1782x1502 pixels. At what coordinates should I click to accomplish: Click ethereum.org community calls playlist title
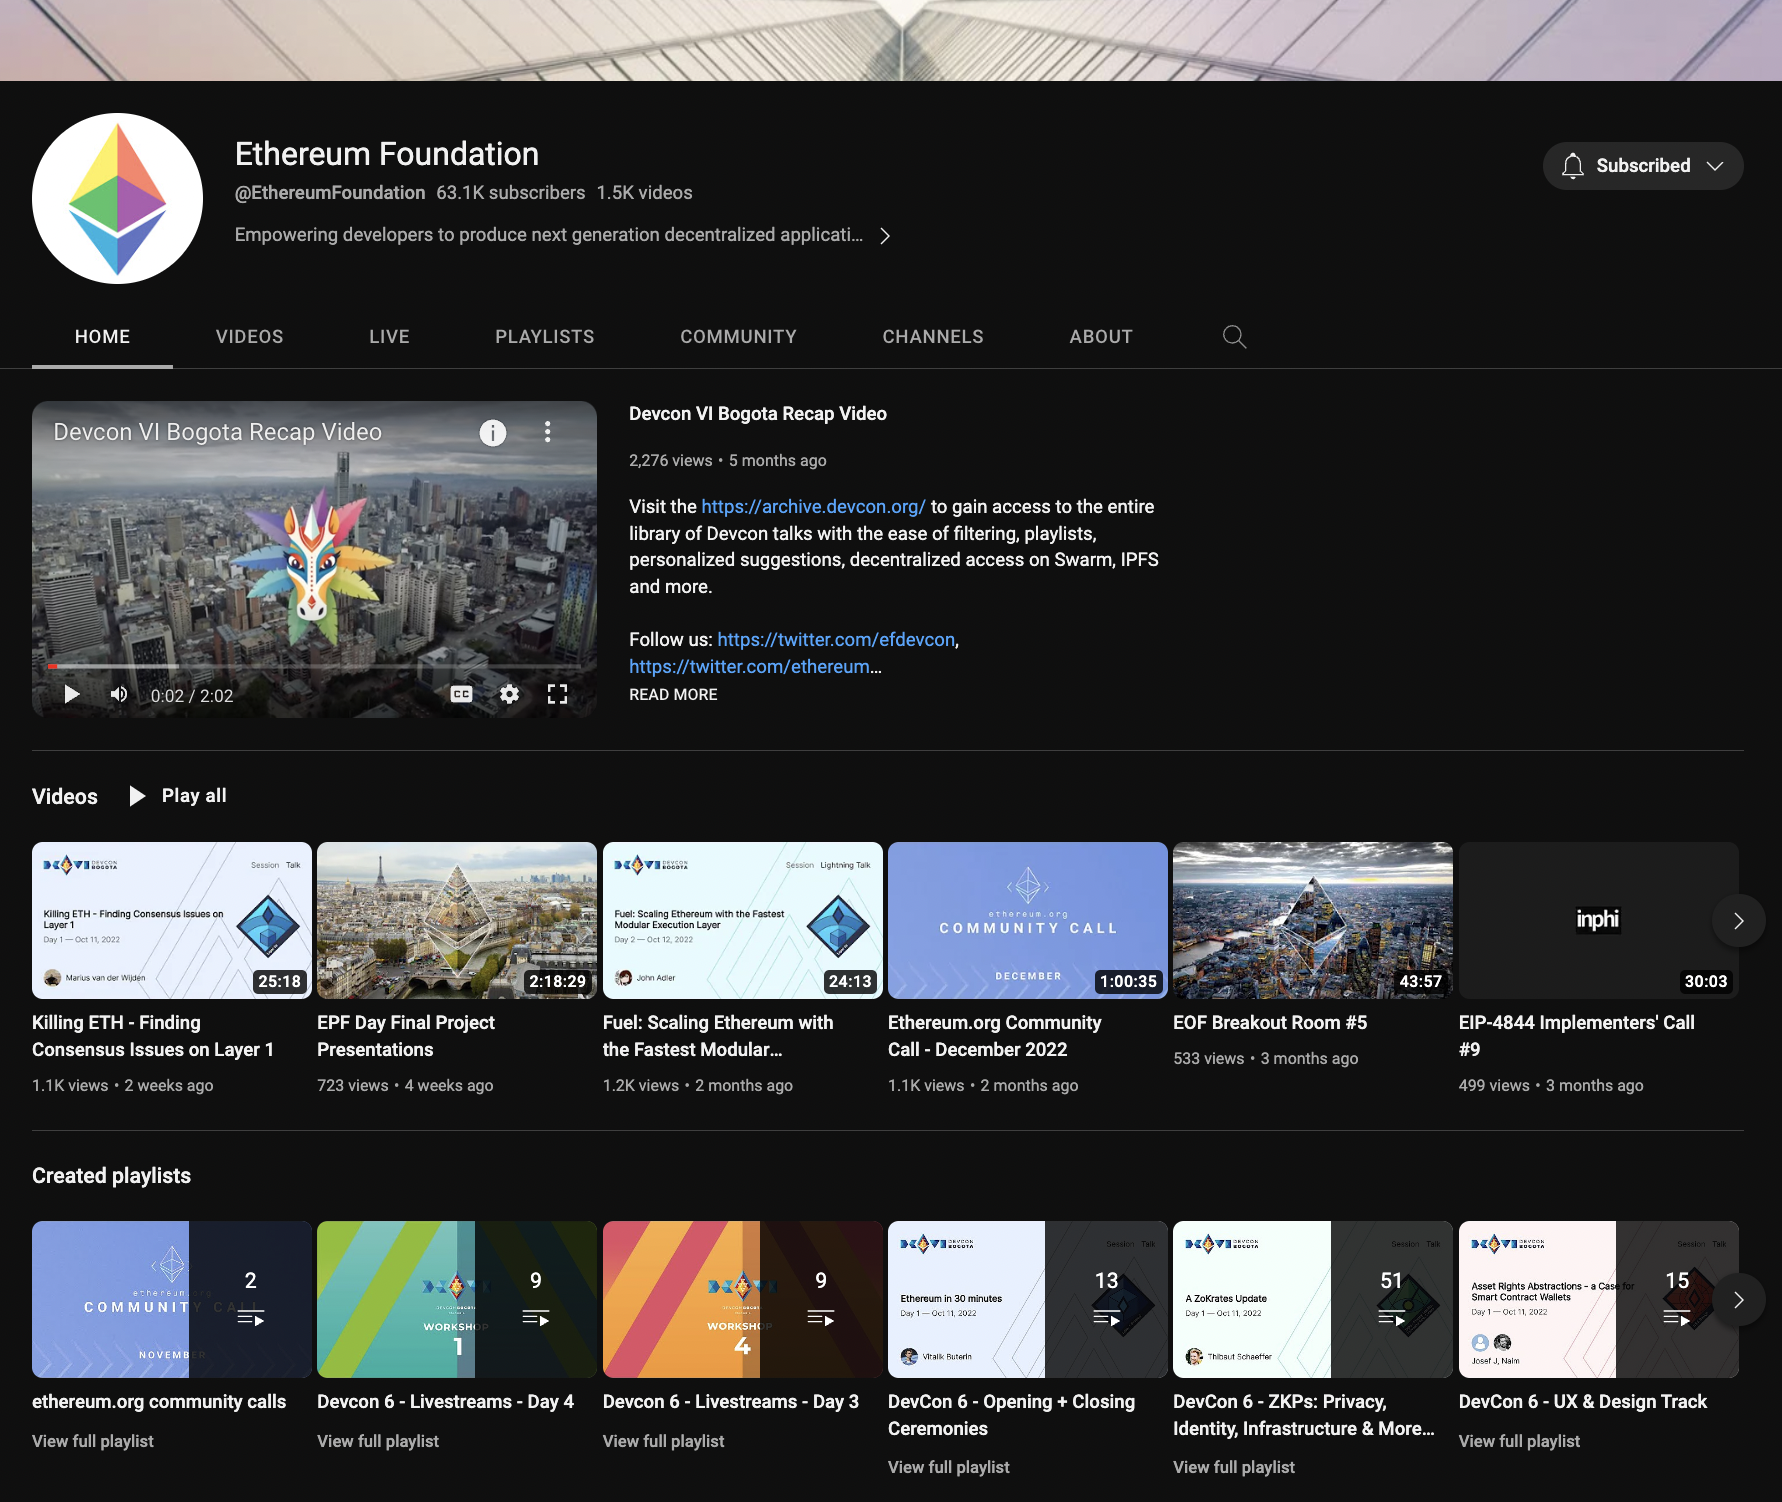[x=159, y=1402]
